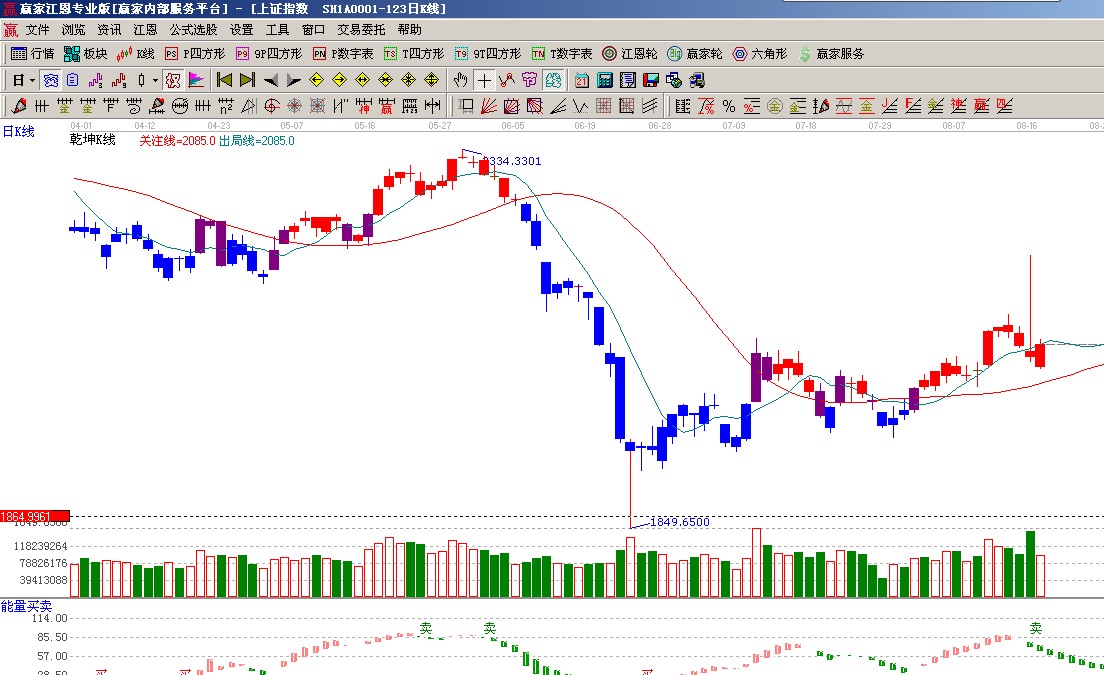Open the 交易委托 menu
1104x675 pixels.
tap(360, 30)
